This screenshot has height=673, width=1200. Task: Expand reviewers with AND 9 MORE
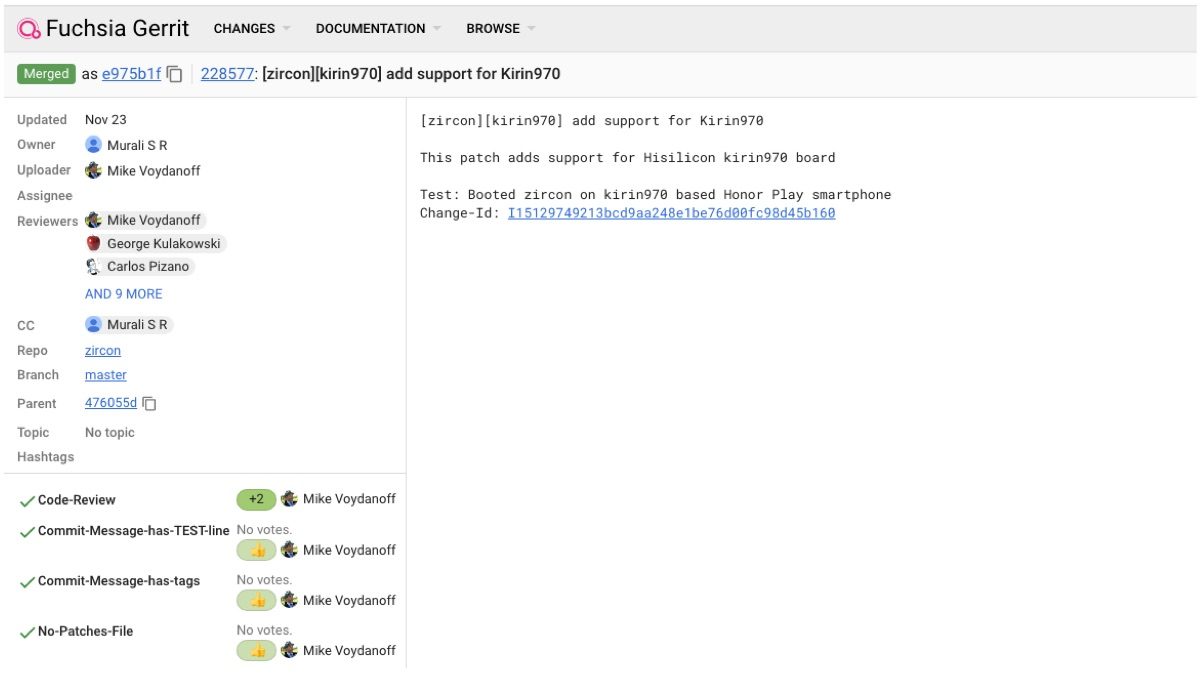(123, 294)
